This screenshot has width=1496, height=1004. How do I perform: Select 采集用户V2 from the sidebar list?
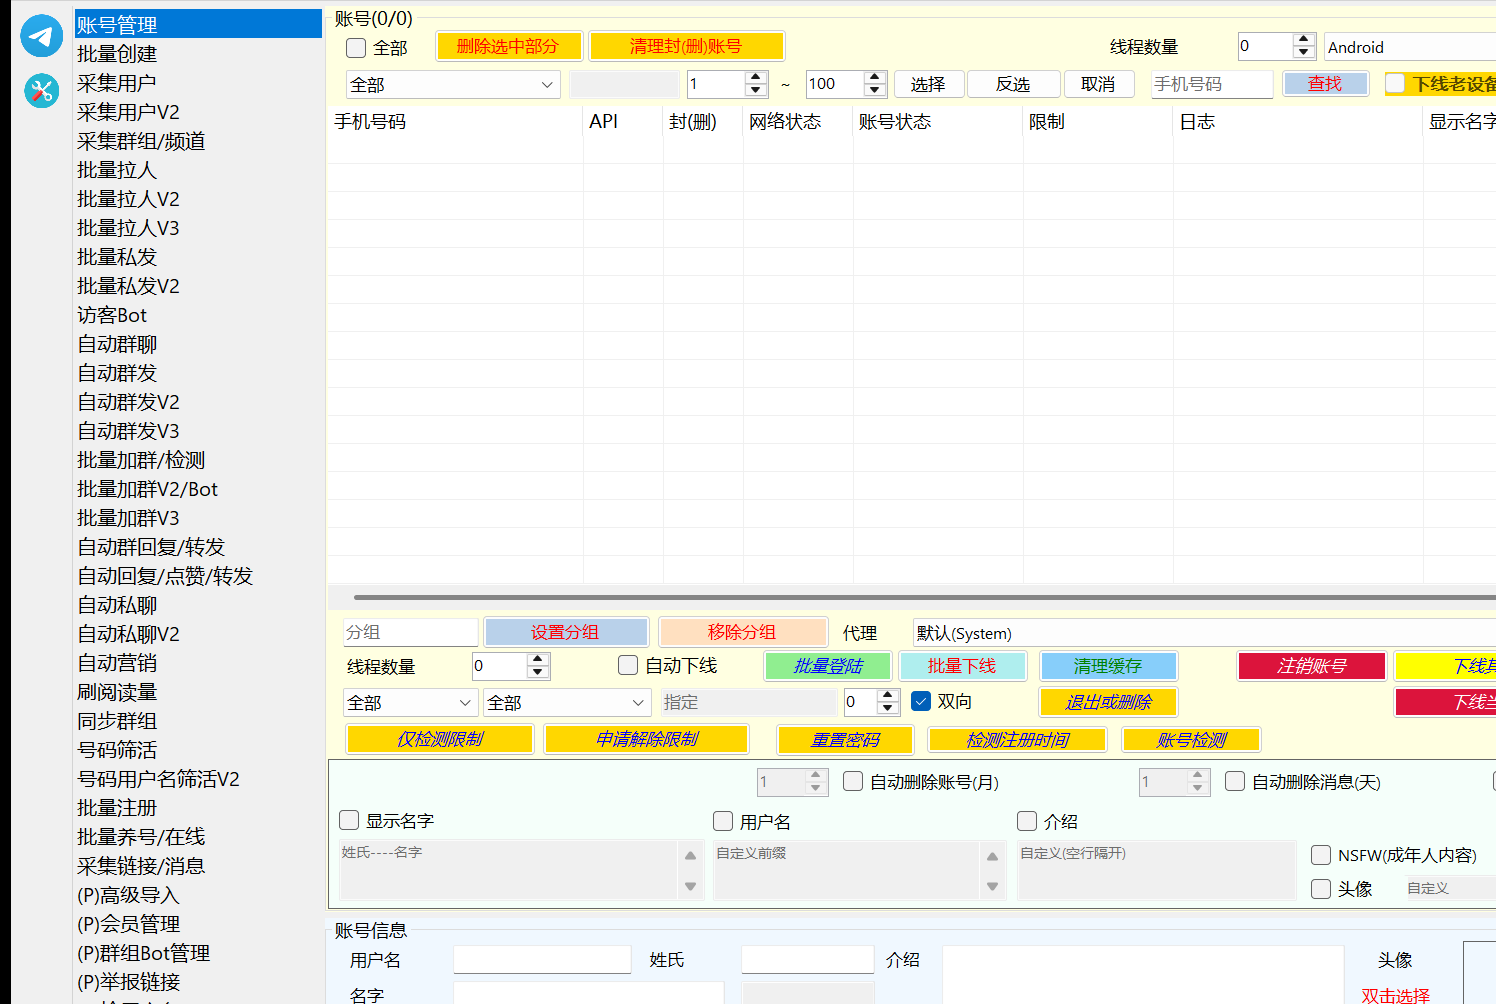(x=128, y=112)
